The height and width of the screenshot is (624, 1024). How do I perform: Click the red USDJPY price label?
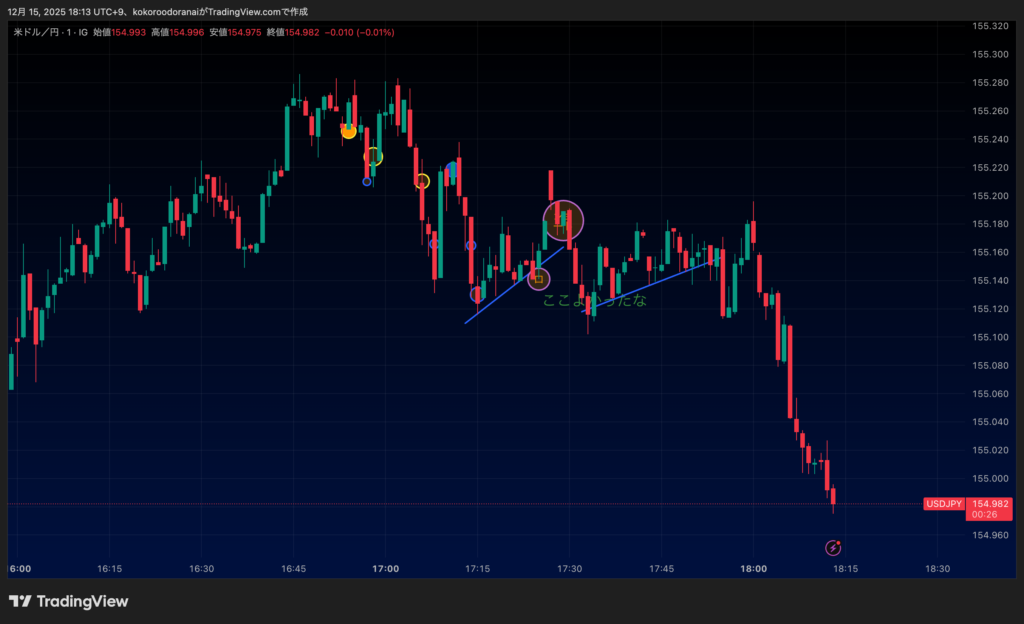pos(943,504)
